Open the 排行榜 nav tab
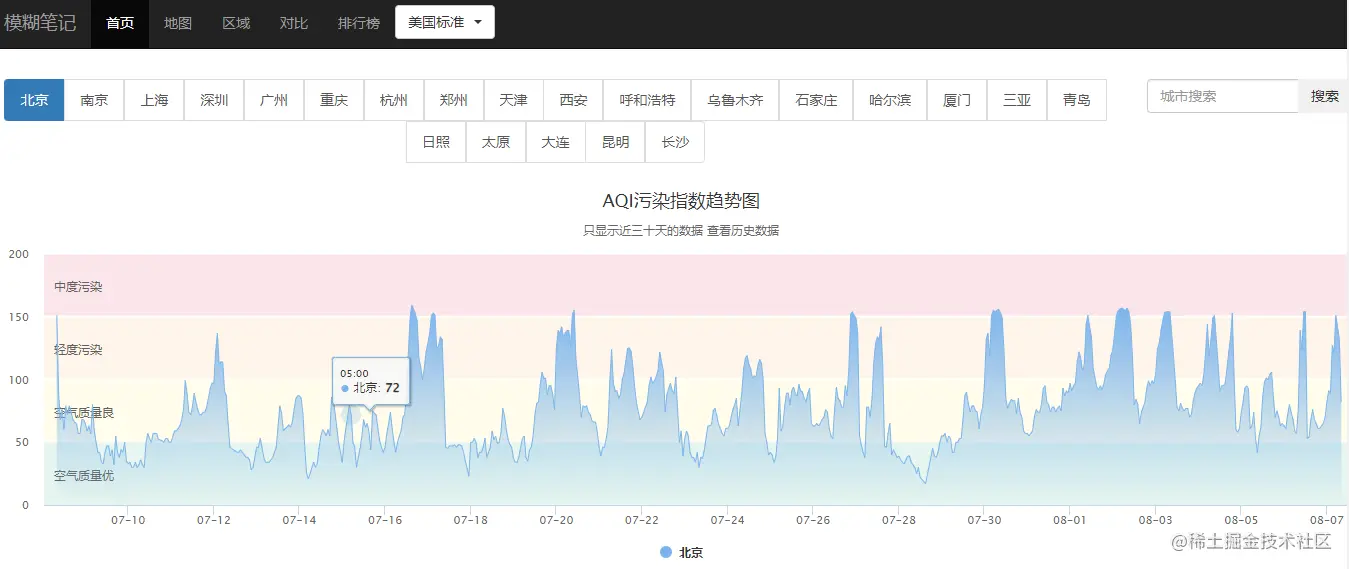 pyautogui.click(x=359, y=23)
